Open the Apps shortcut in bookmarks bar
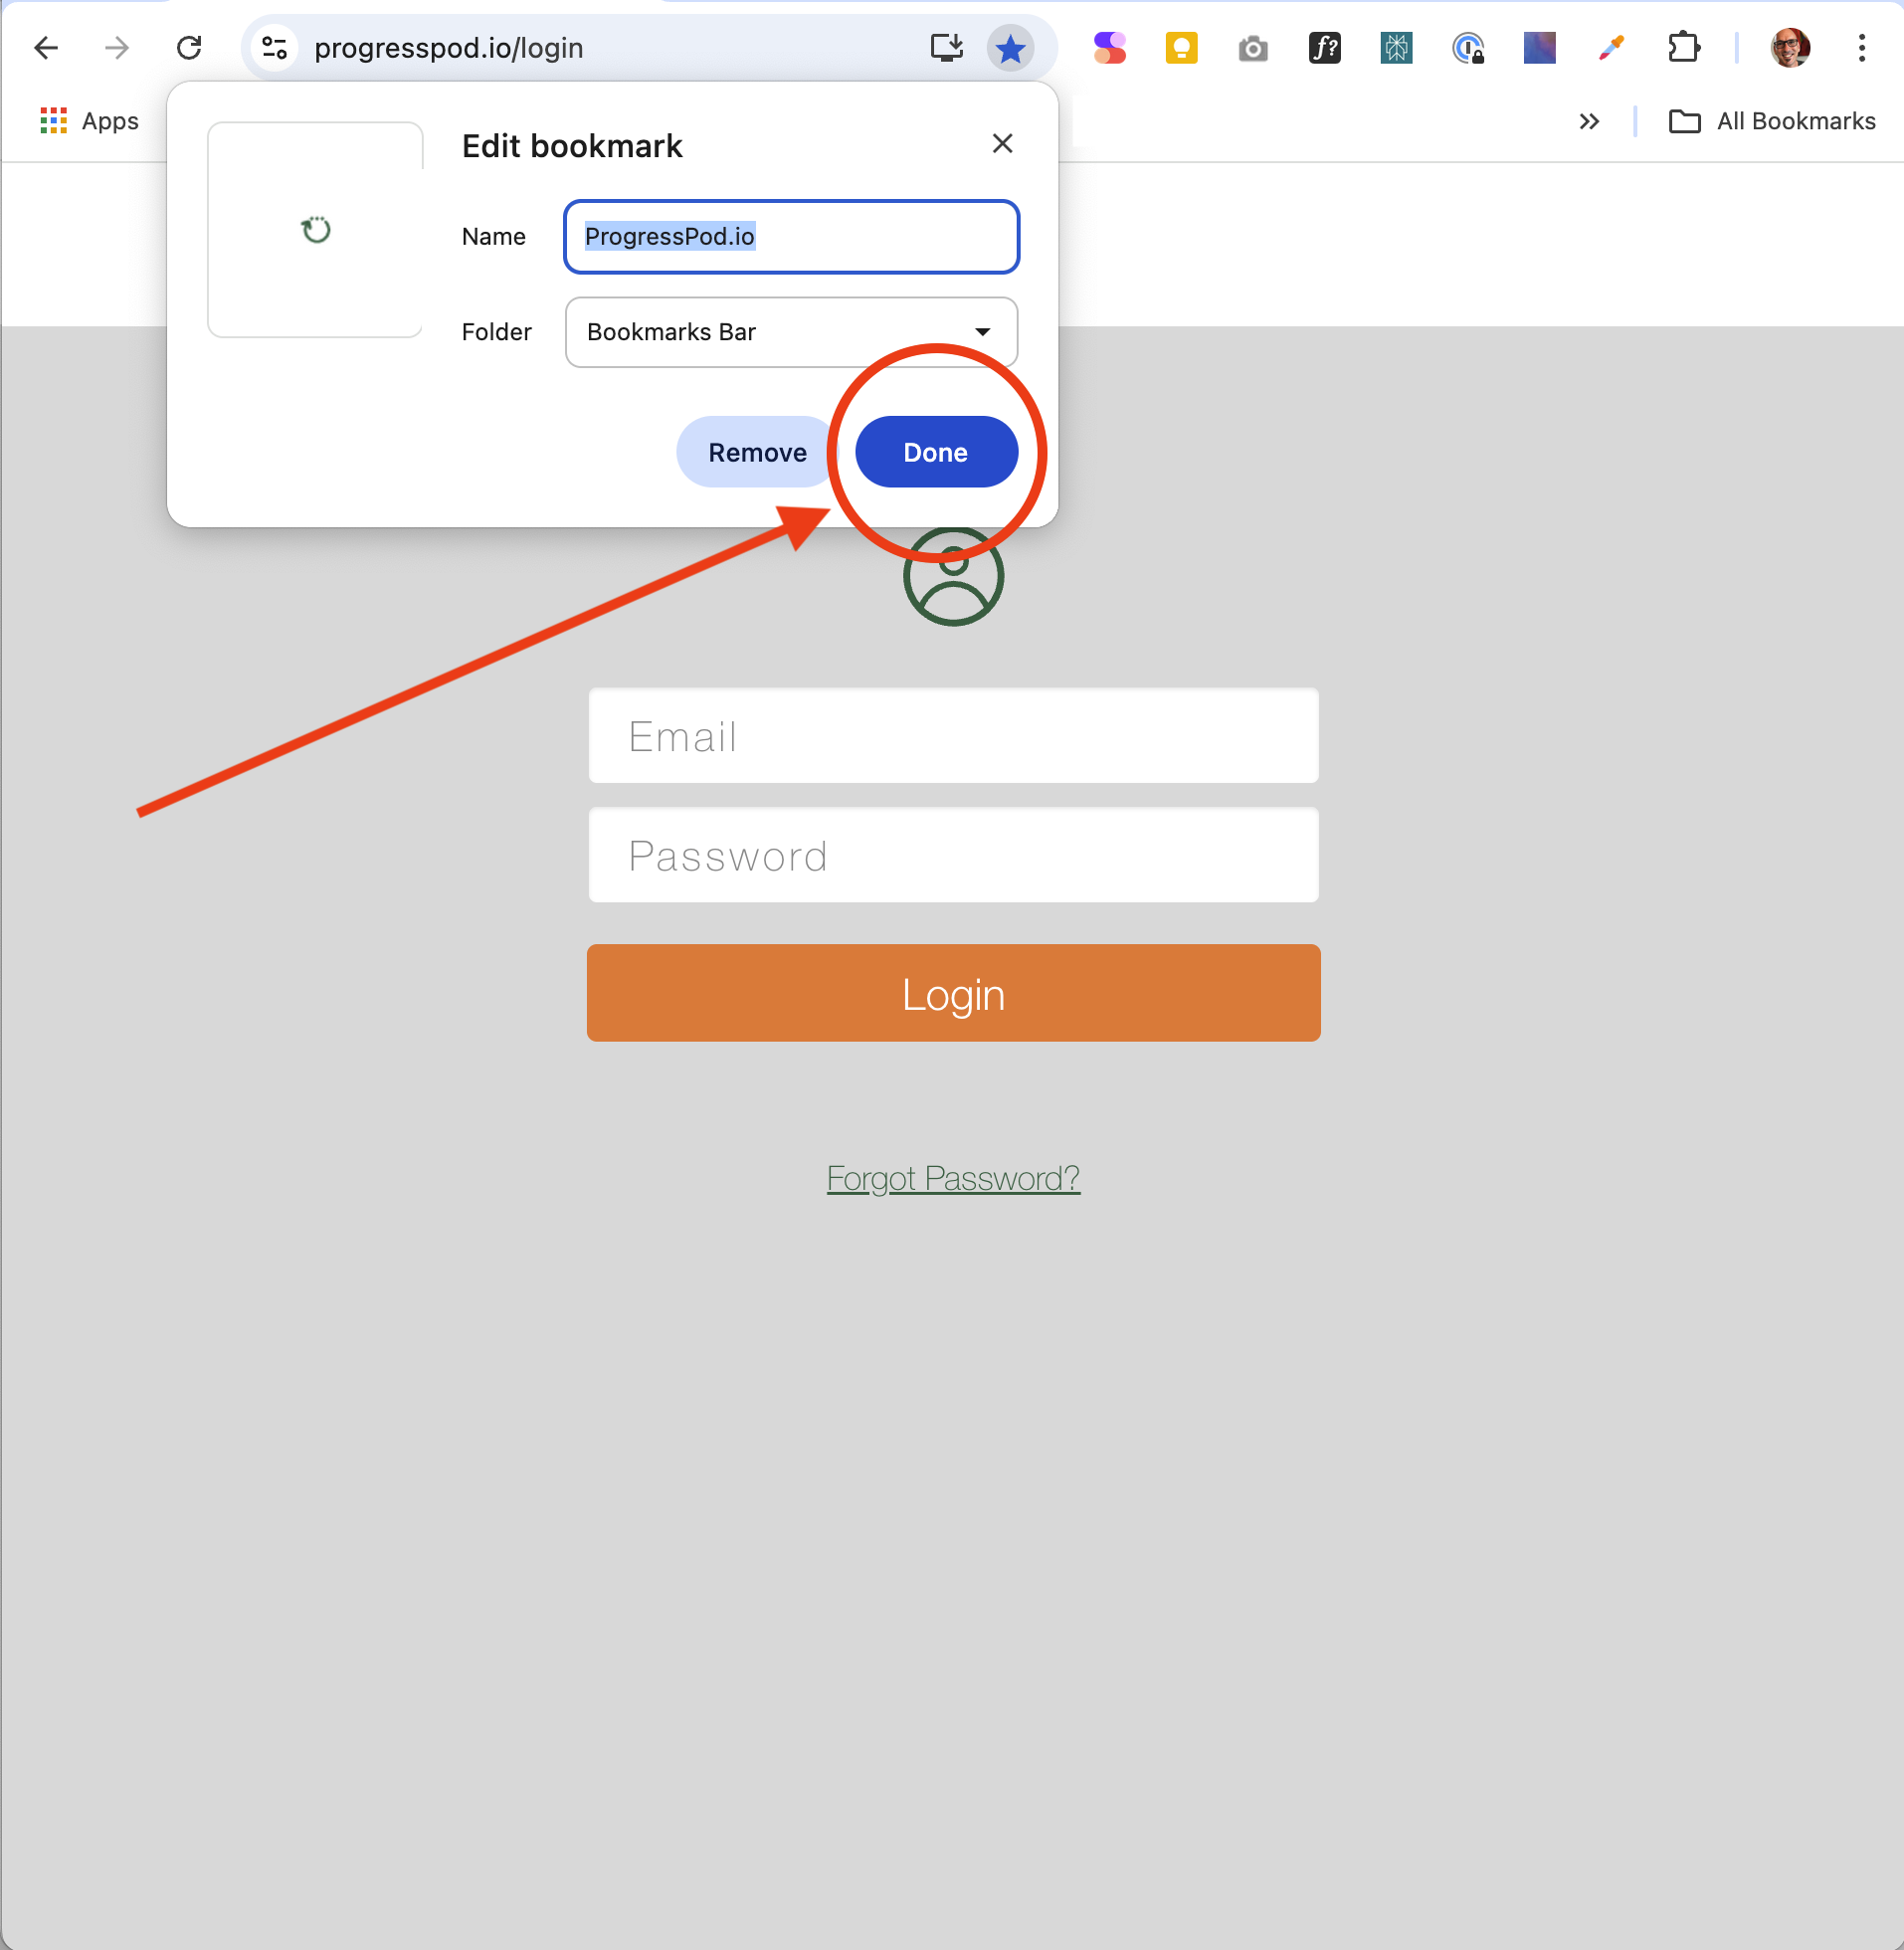Viewport: 1904px width, 1950px height. click(90, 121)
